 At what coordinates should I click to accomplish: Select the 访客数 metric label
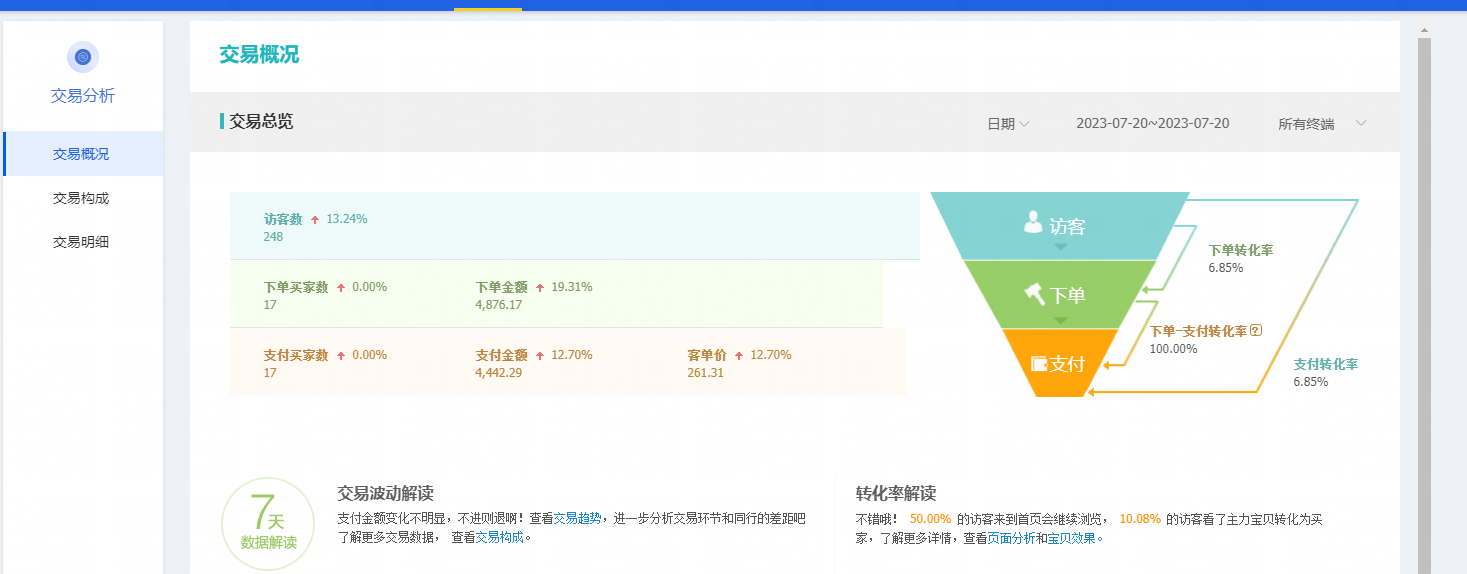click(283, 219)
